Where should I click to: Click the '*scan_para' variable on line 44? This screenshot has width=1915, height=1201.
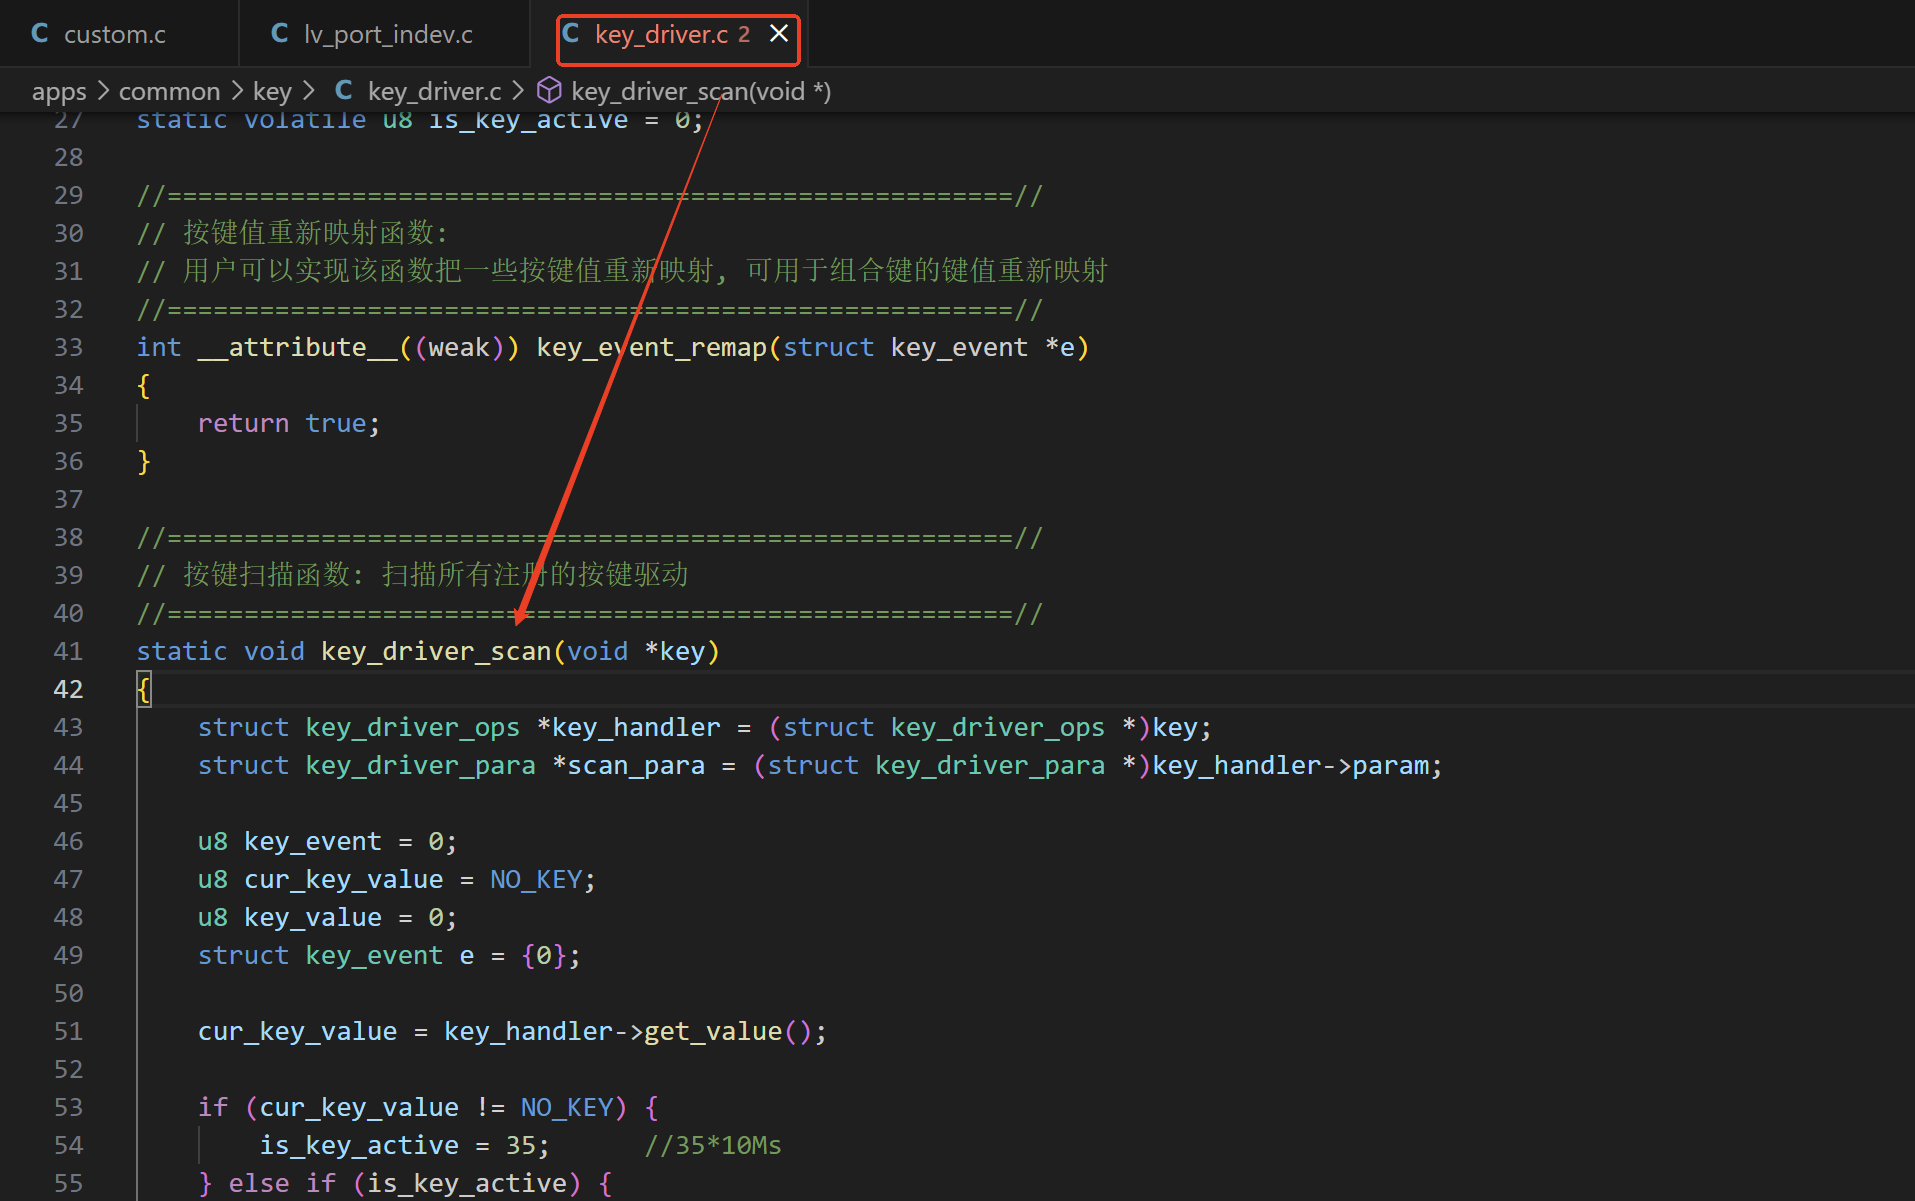[629, 765]
